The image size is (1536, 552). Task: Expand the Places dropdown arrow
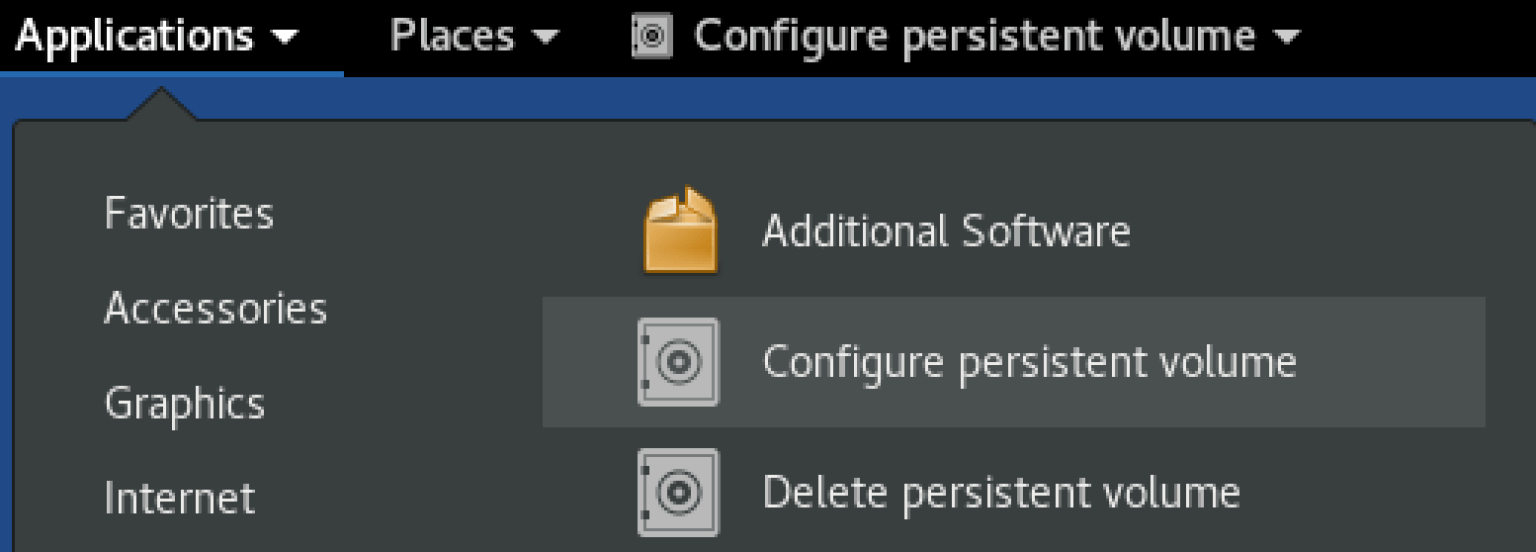click(545, 38)
